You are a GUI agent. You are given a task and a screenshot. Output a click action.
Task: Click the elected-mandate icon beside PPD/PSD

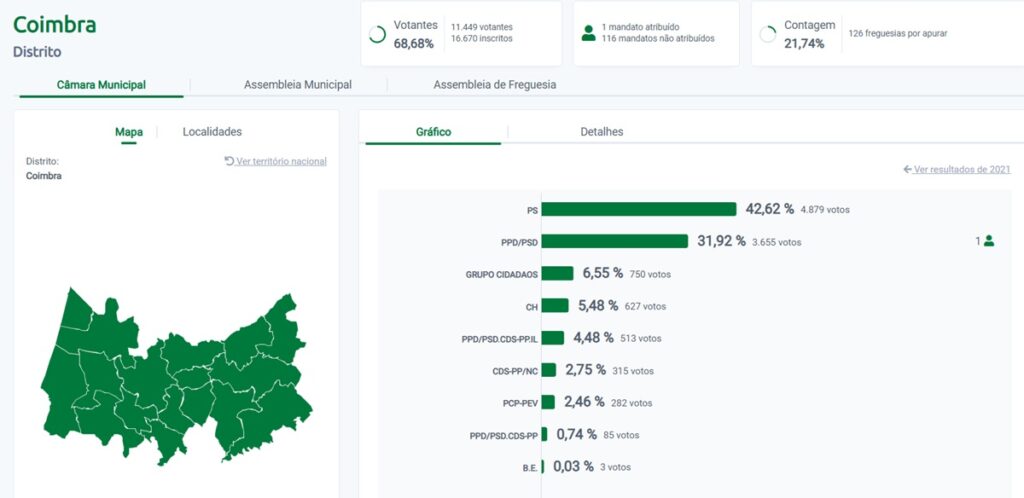(x=988, y=241)
